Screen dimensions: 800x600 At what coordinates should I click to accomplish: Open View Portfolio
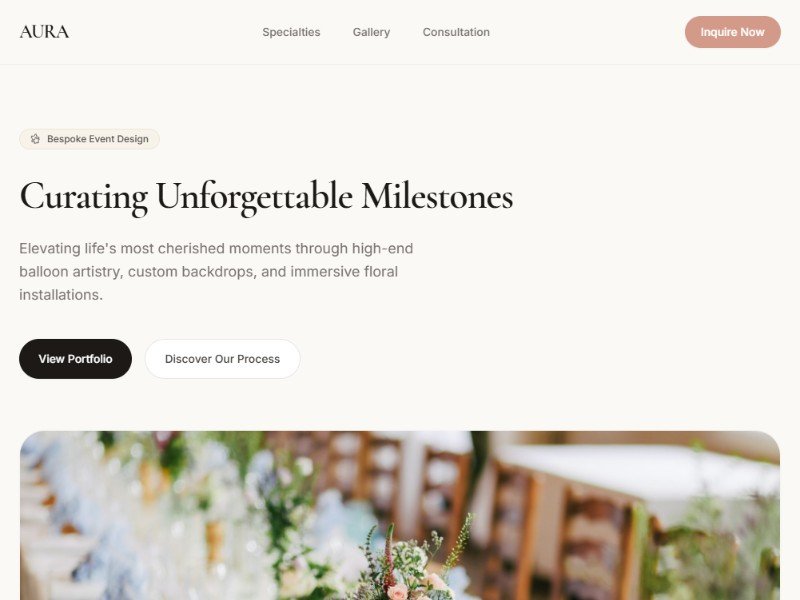(76, 359)
